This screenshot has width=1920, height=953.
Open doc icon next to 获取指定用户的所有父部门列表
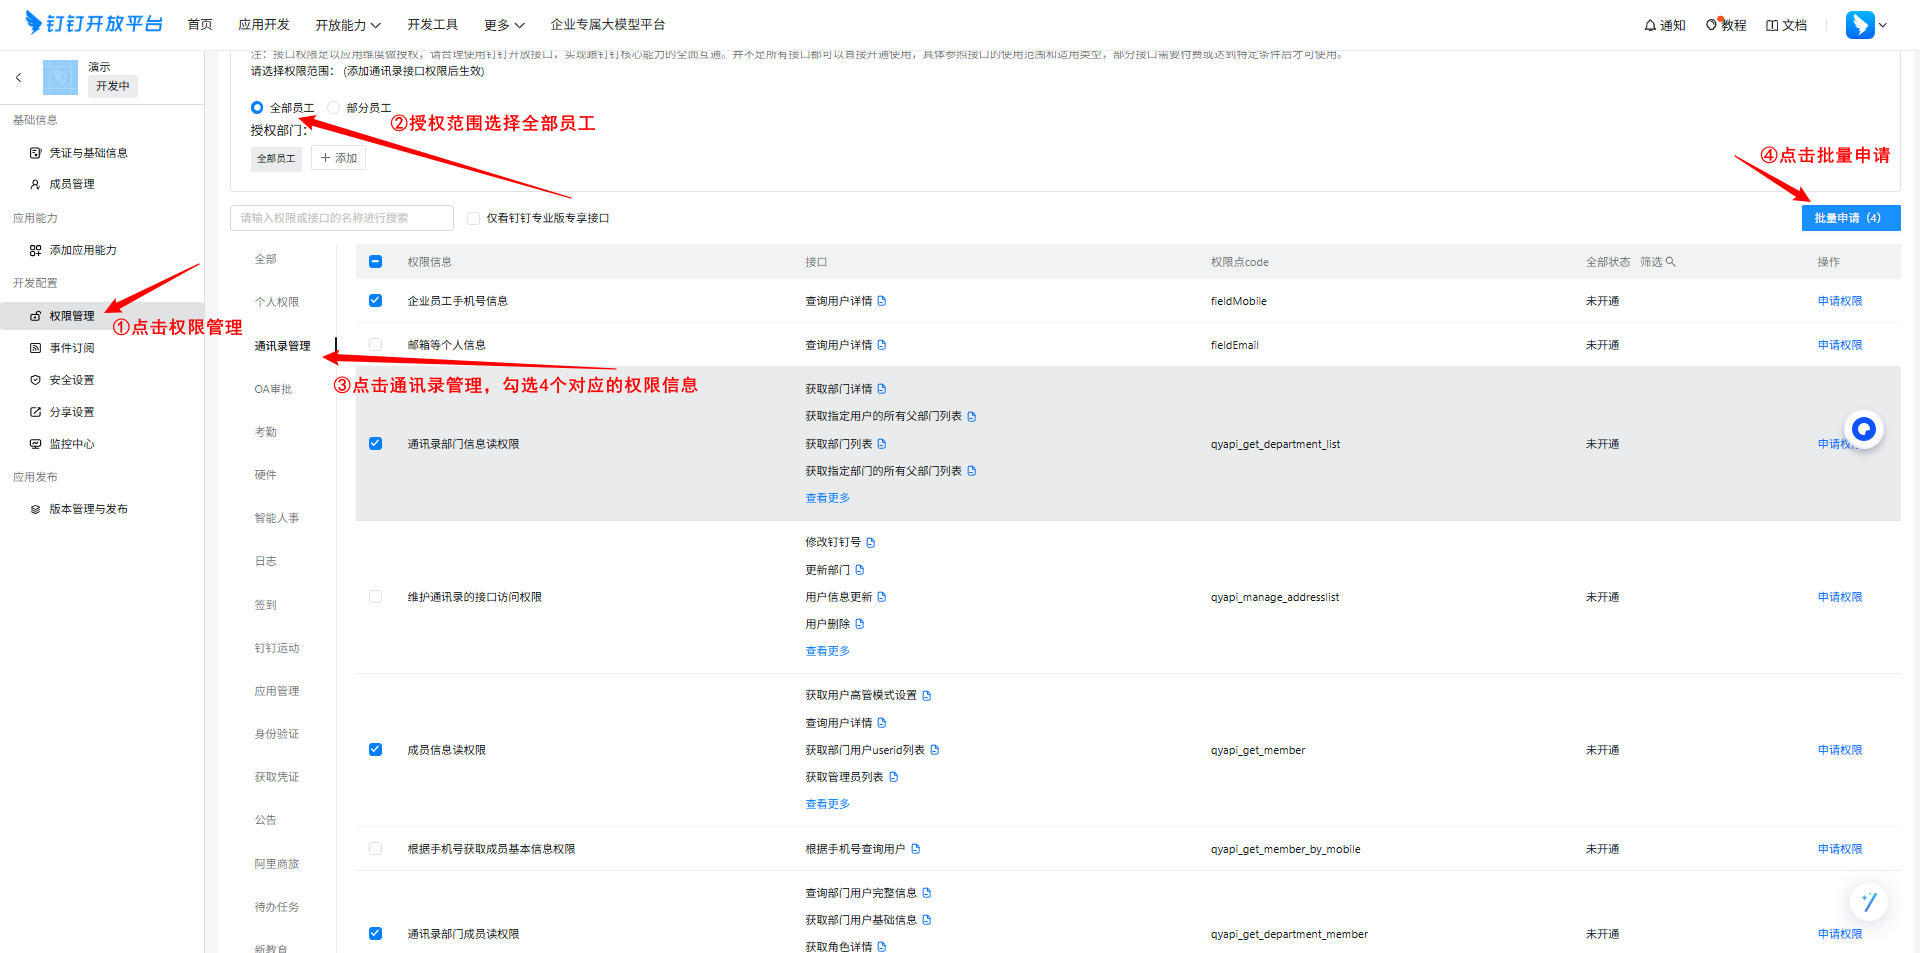point(971,417)
